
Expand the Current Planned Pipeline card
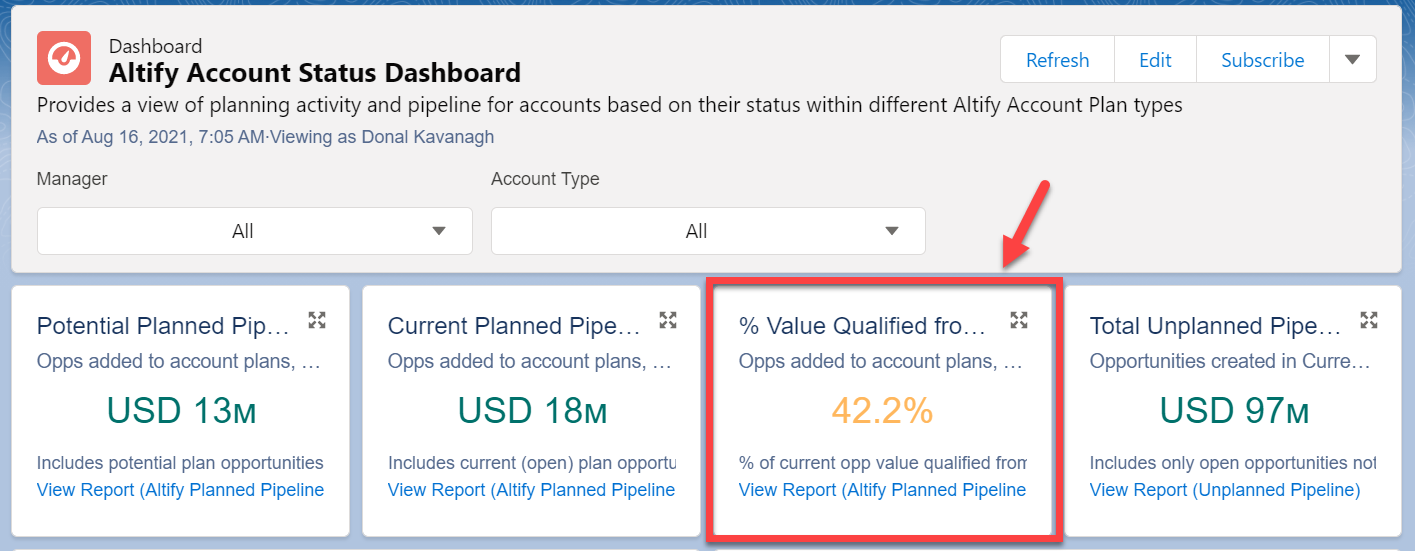(x=668, y=320)
